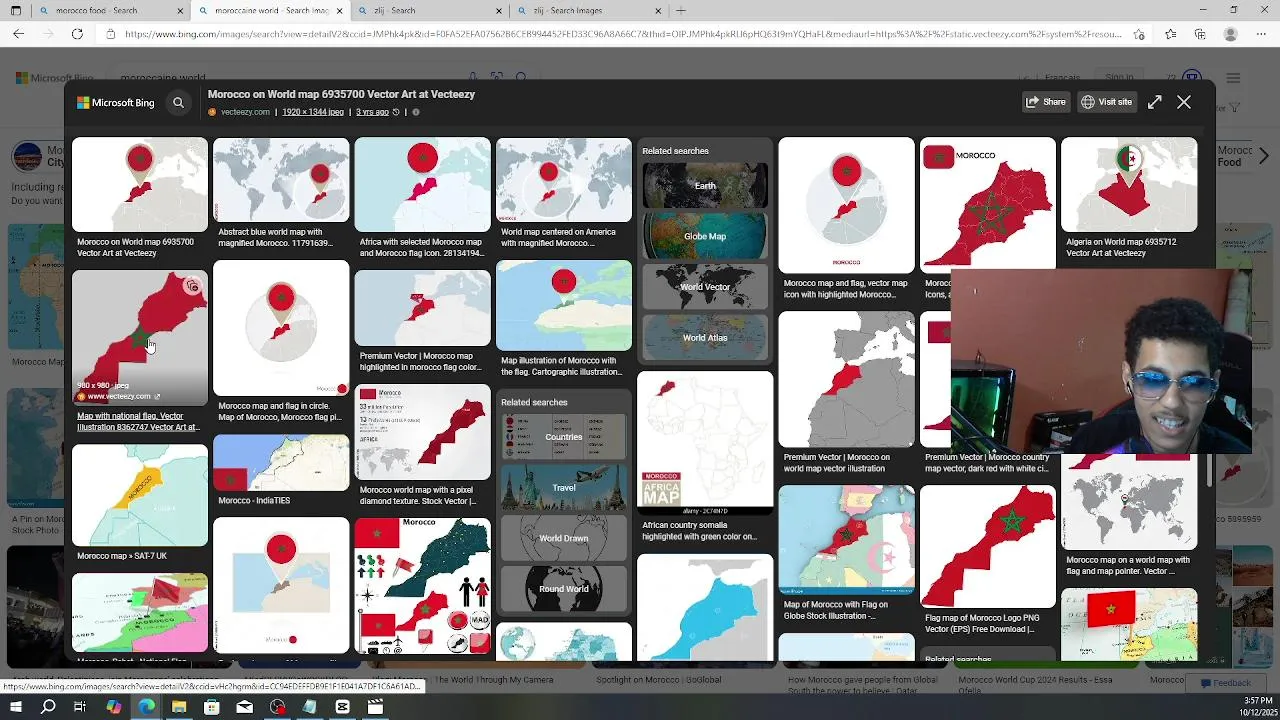Open Mail app from the taskbar

(x=245, y=707)
